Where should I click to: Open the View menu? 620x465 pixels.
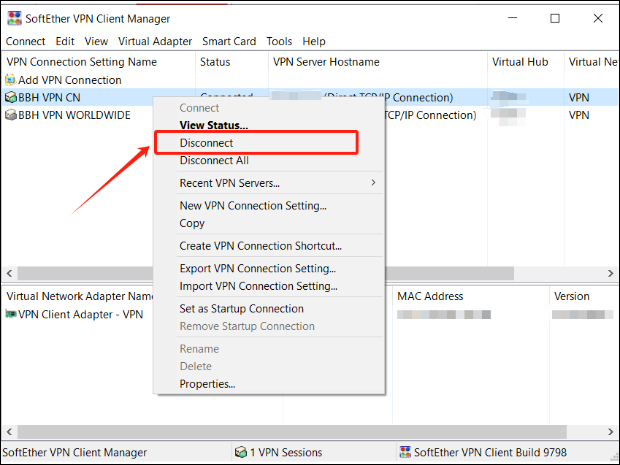(x=96, y=41)
